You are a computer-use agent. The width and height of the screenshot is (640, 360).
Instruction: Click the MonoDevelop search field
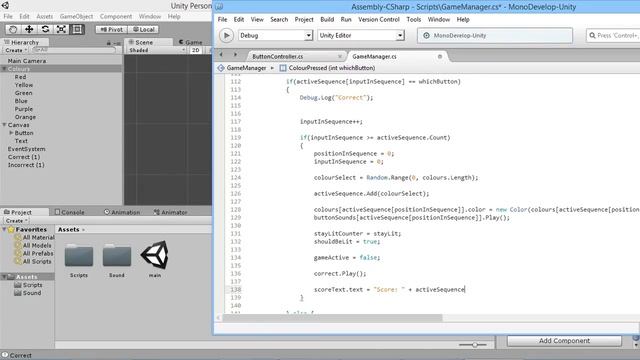[x=613, y=36]
